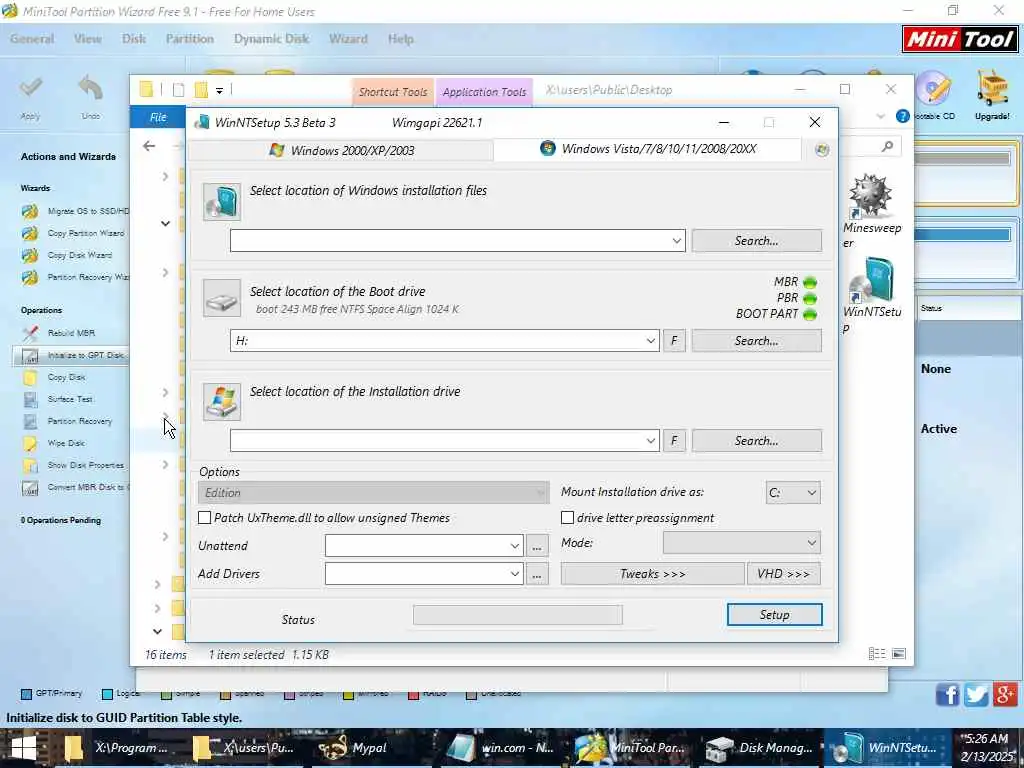
Task: Select Rebuild MBR operation
Action: coord(58,333)
